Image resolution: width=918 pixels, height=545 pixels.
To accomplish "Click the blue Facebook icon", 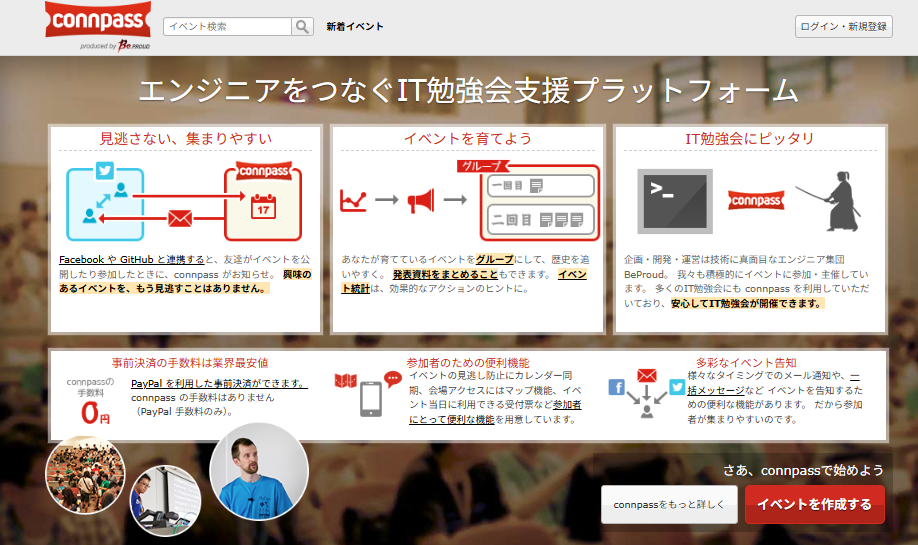I will pos(616,387).
